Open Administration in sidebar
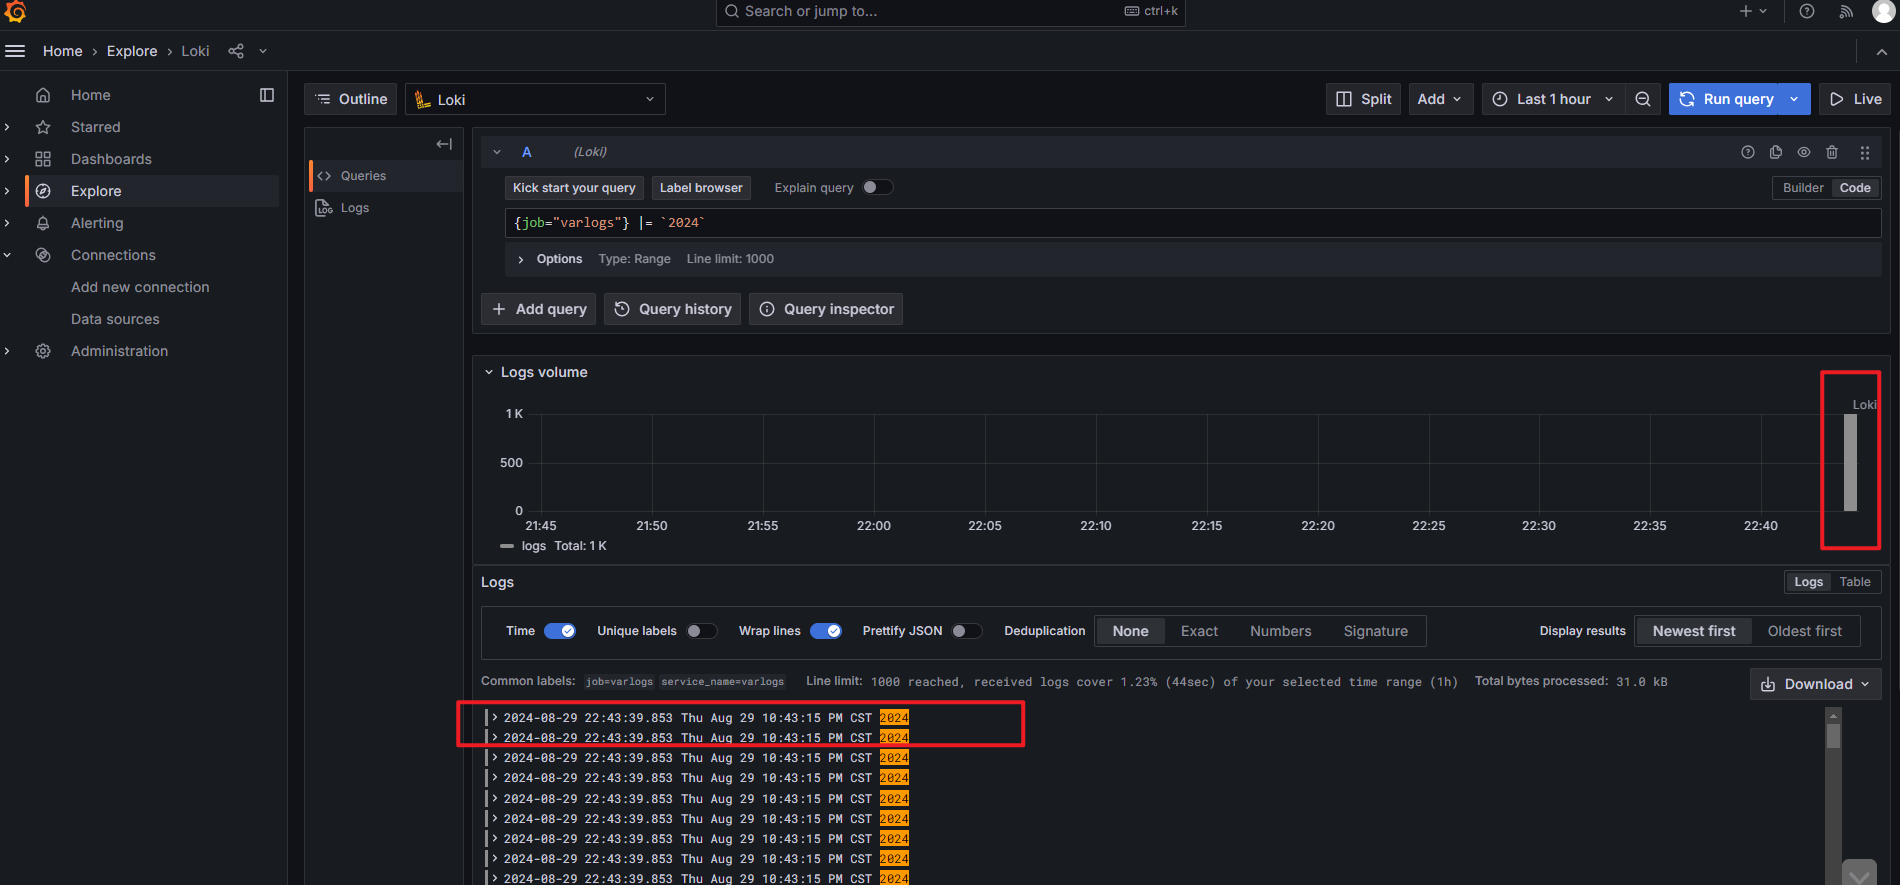Image resolution: width=1900 pixels, height=885 pixels. point(119,351)
